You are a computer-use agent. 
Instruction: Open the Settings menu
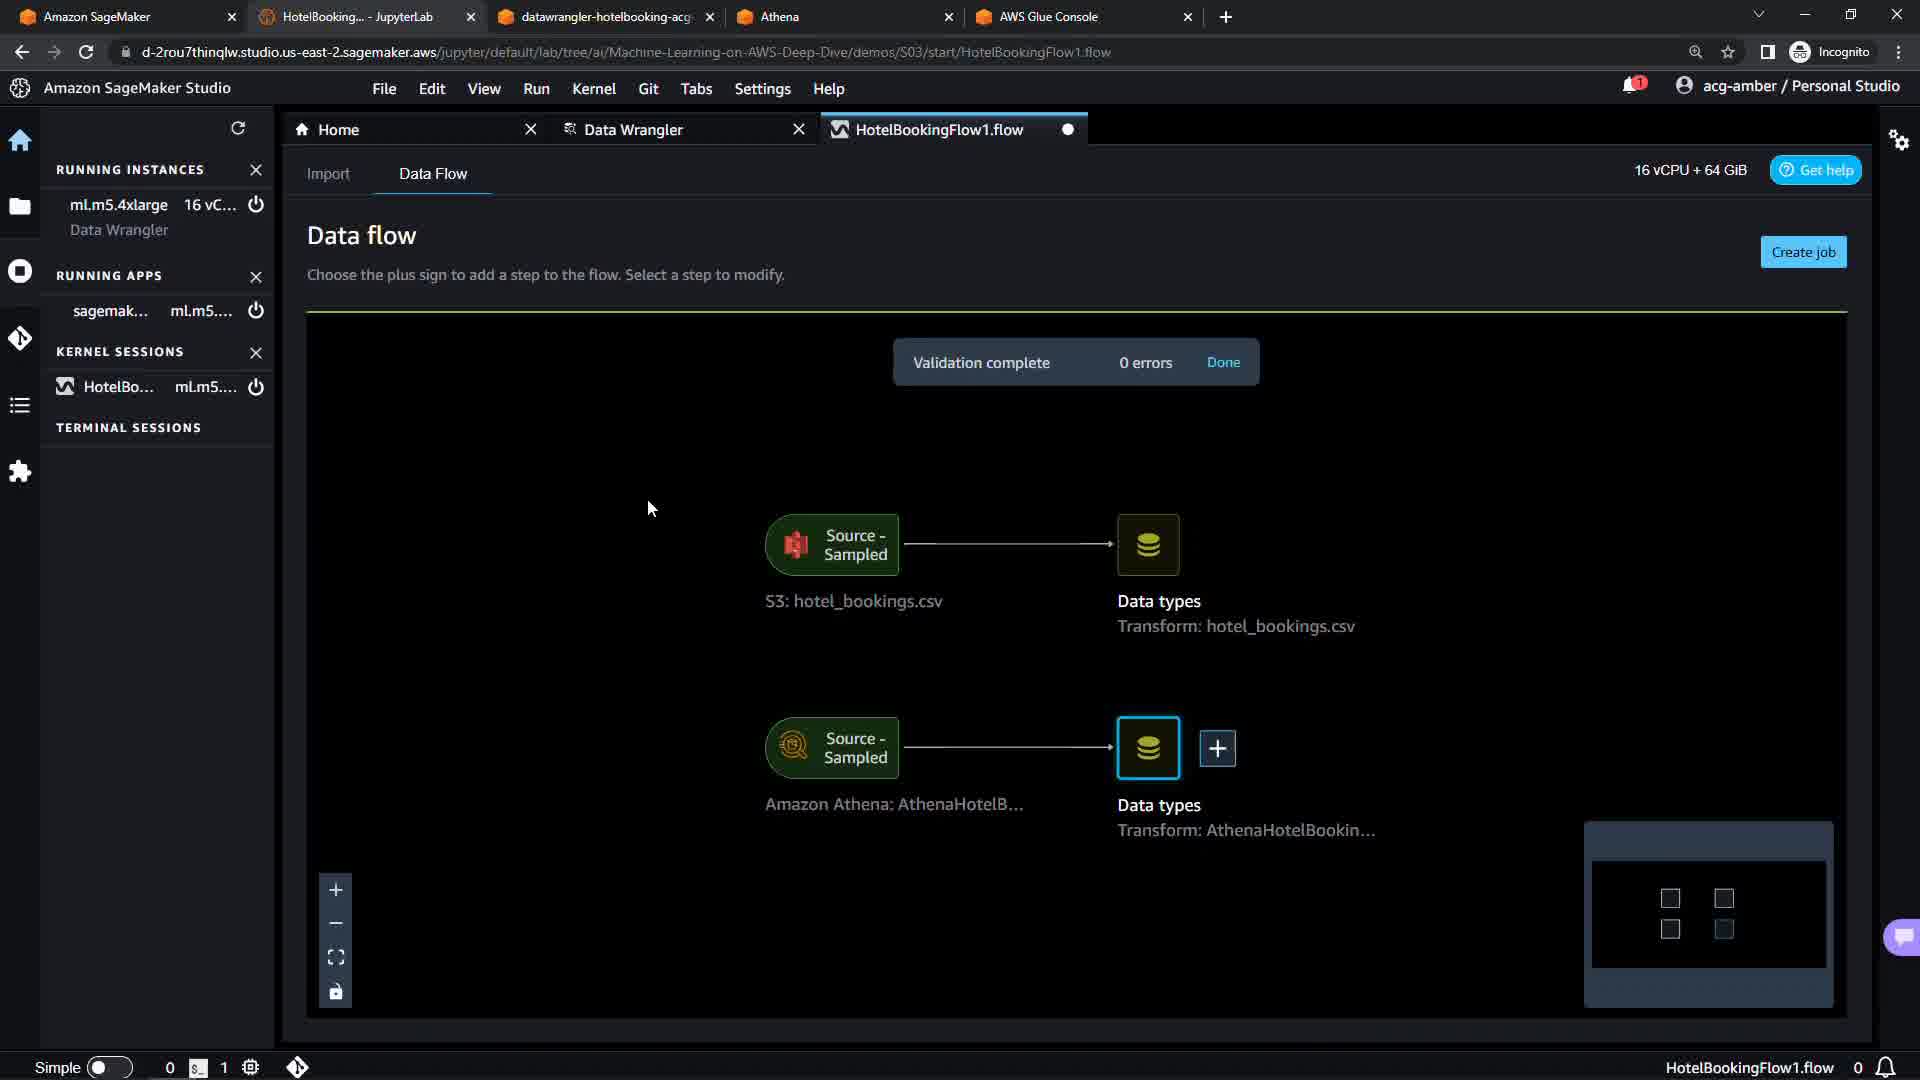pyautogui.click(x=762, y=89)
